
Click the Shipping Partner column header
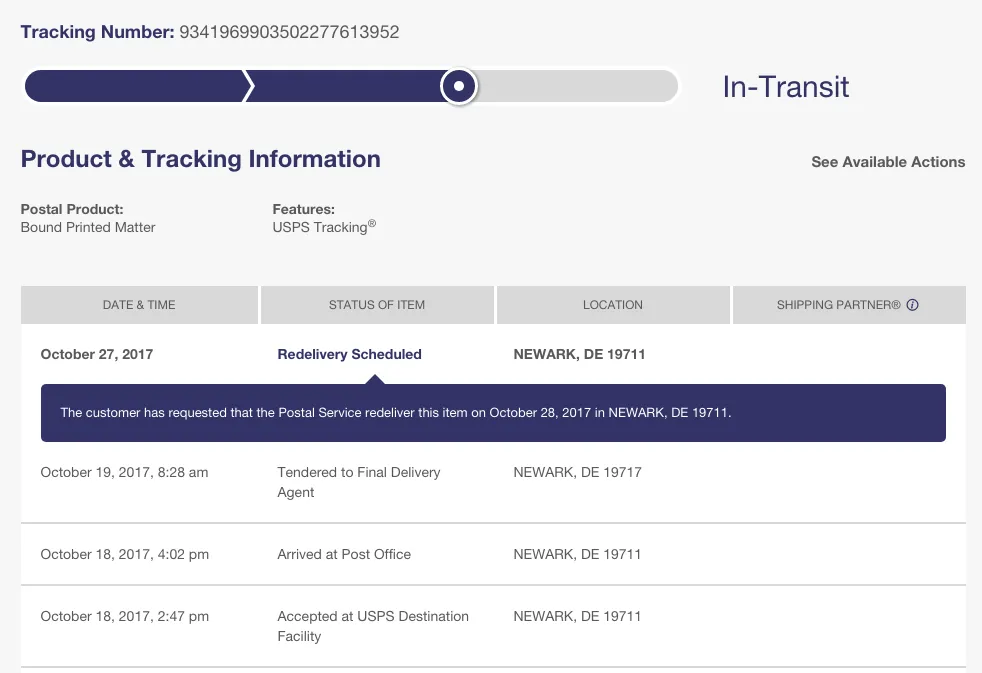pos(838,305)
